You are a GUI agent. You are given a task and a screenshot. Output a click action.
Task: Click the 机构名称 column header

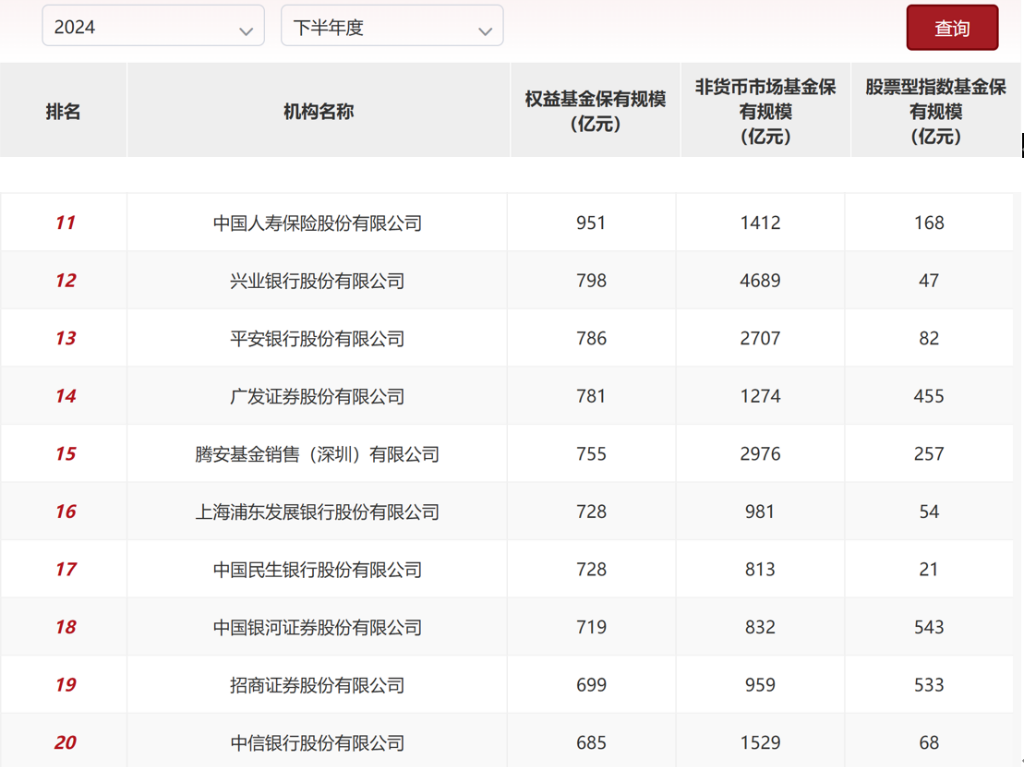[317, 111]
